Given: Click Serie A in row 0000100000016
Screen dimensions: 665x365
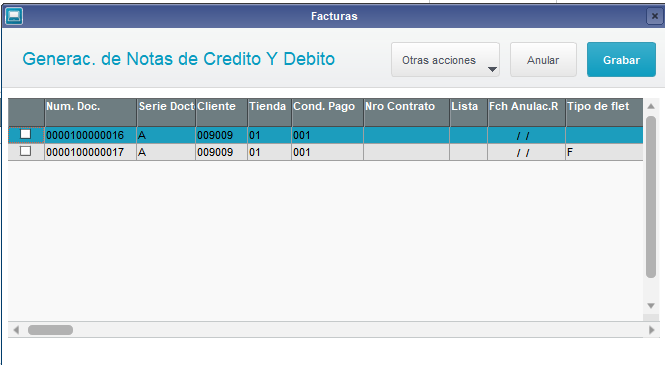Looking at the screenshot, I should point(166,135).
